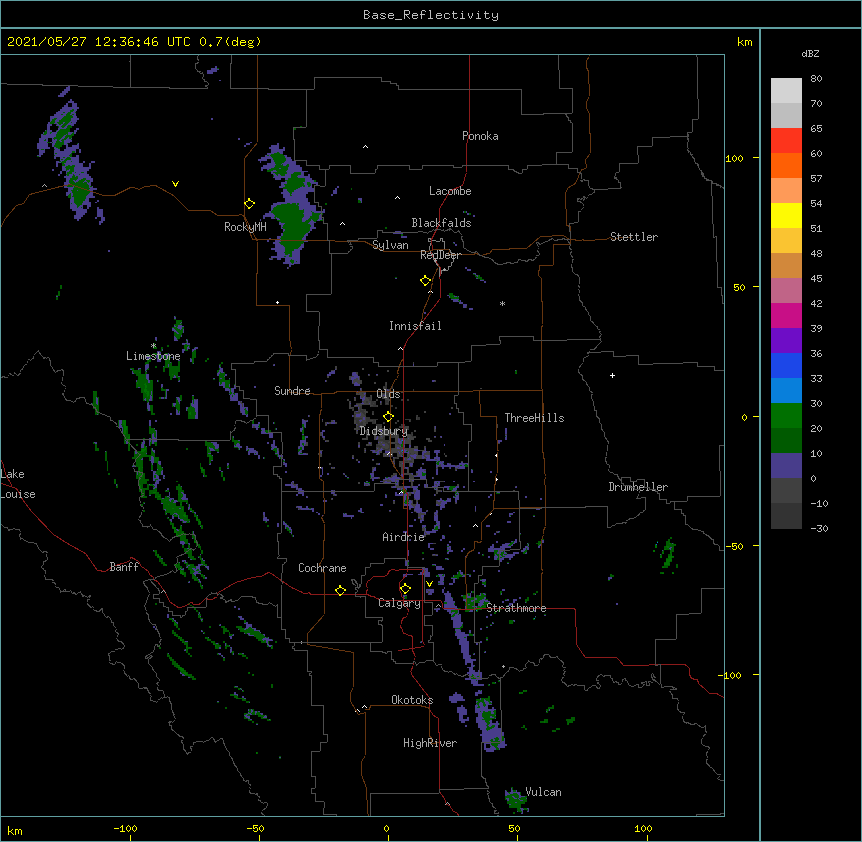
Task: Click the Banff label
Action: pyautogui.click(x=124, y=567)
